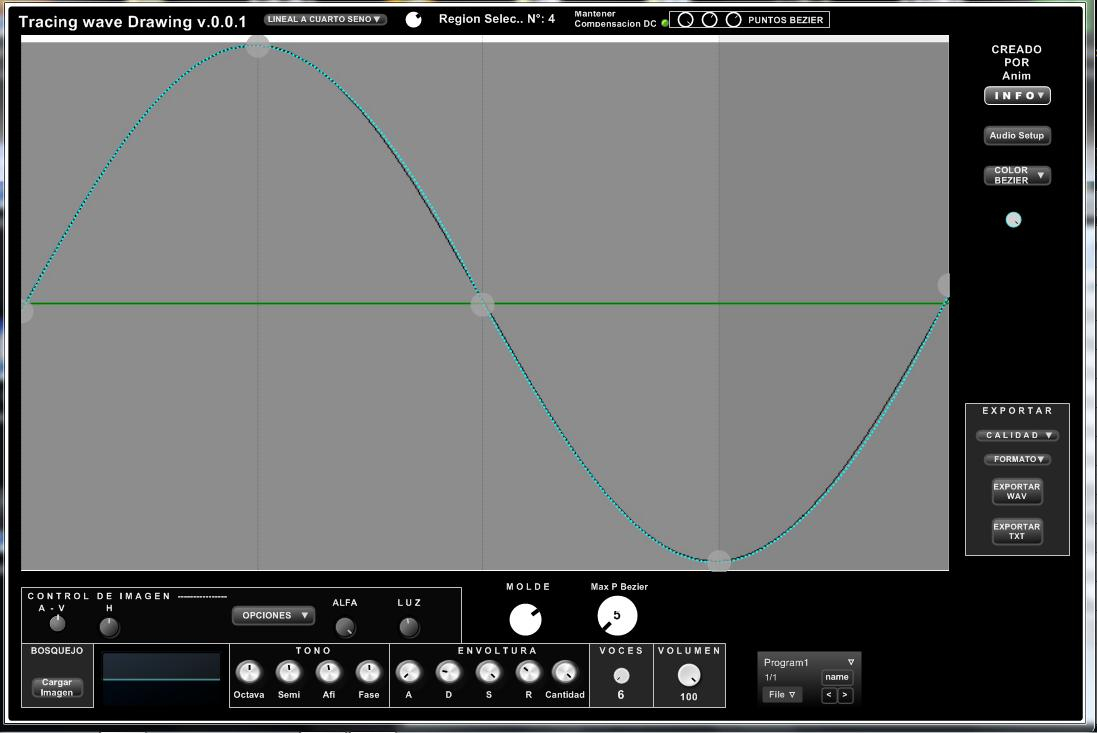Click the VOLUMEN value 100
The image size is (1097, 733).
688,697
